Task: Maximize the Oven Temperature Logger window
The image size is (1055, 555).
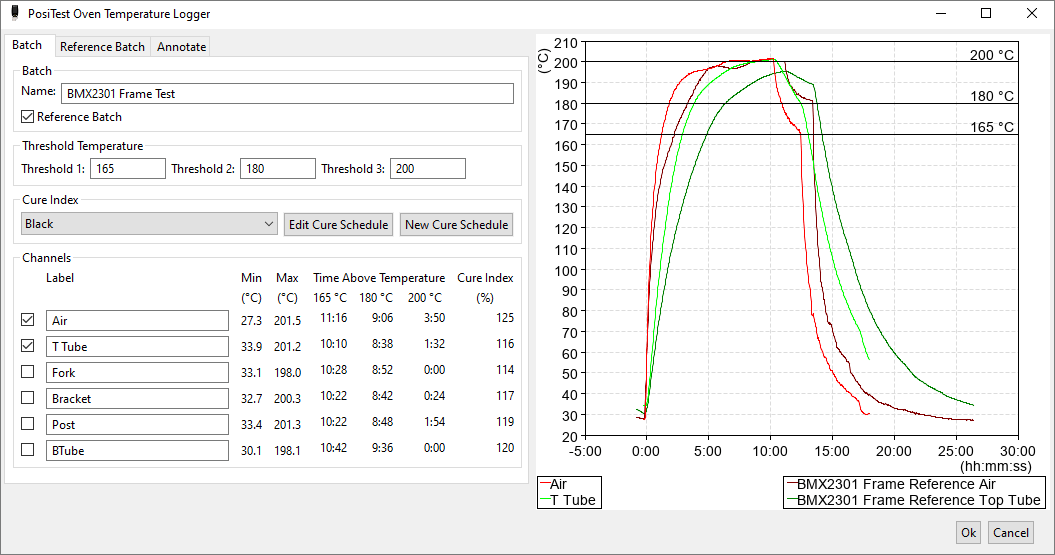Action: coord(986,13)
